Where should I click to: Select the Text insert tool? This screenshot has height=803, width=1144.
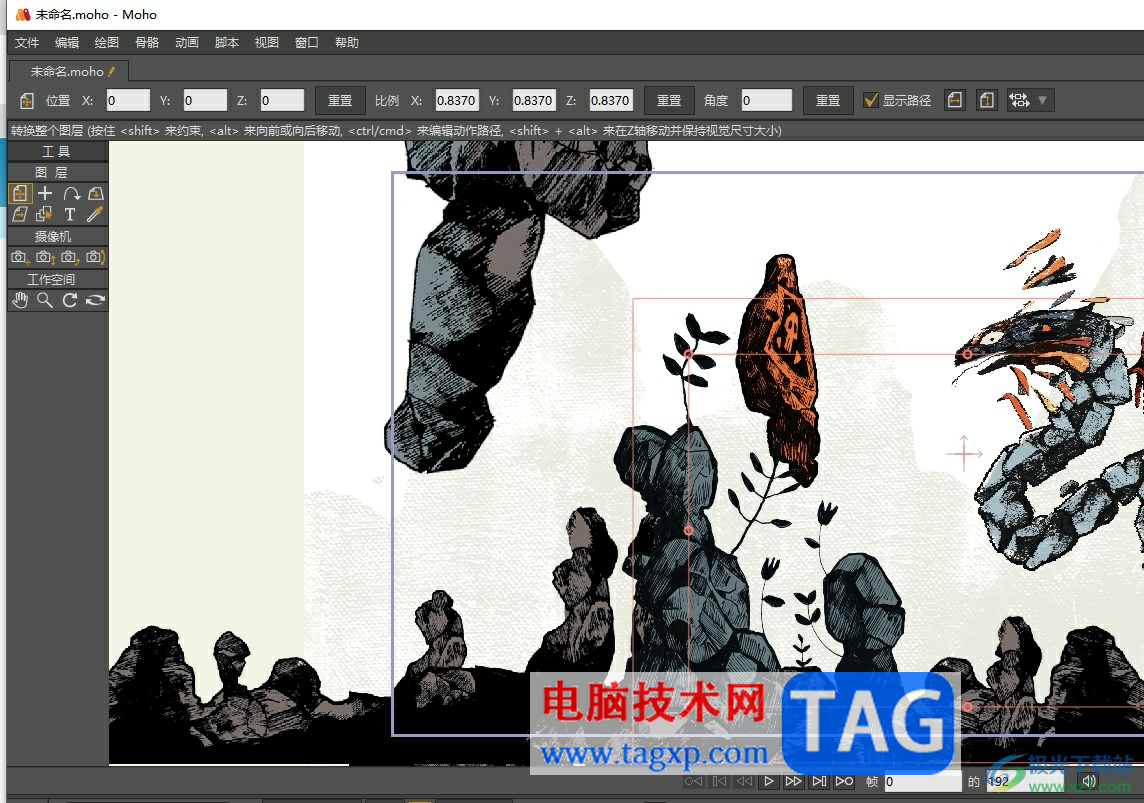[70, 214]
